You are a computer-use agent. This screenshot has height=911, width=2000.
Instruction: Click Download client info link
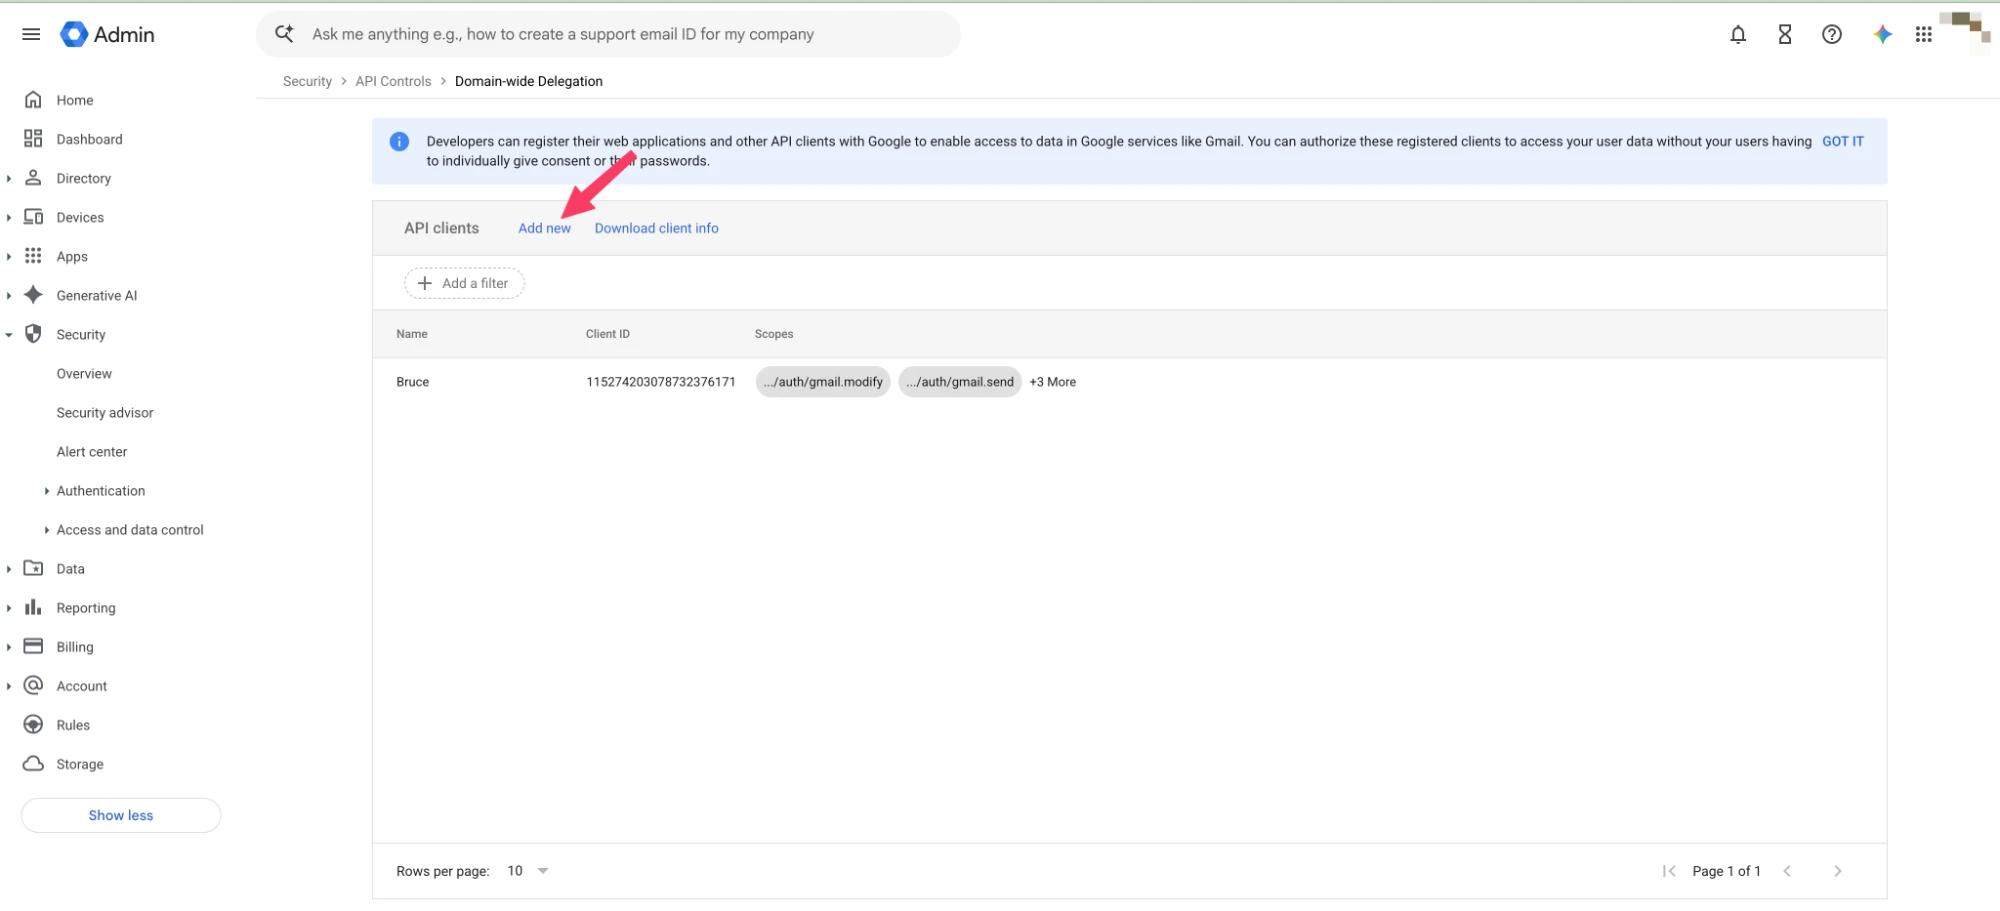[x=656, y=228]
